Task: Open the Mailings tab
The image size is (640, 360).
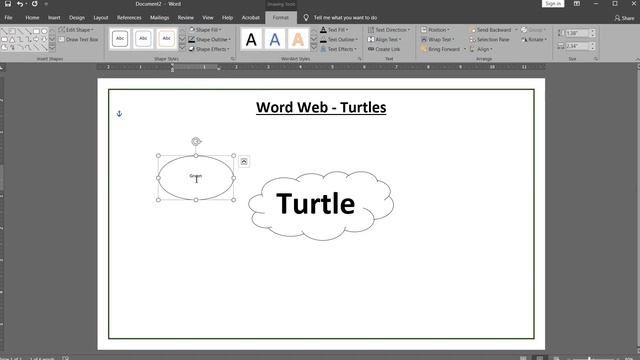Action: (x=159, y=18)
